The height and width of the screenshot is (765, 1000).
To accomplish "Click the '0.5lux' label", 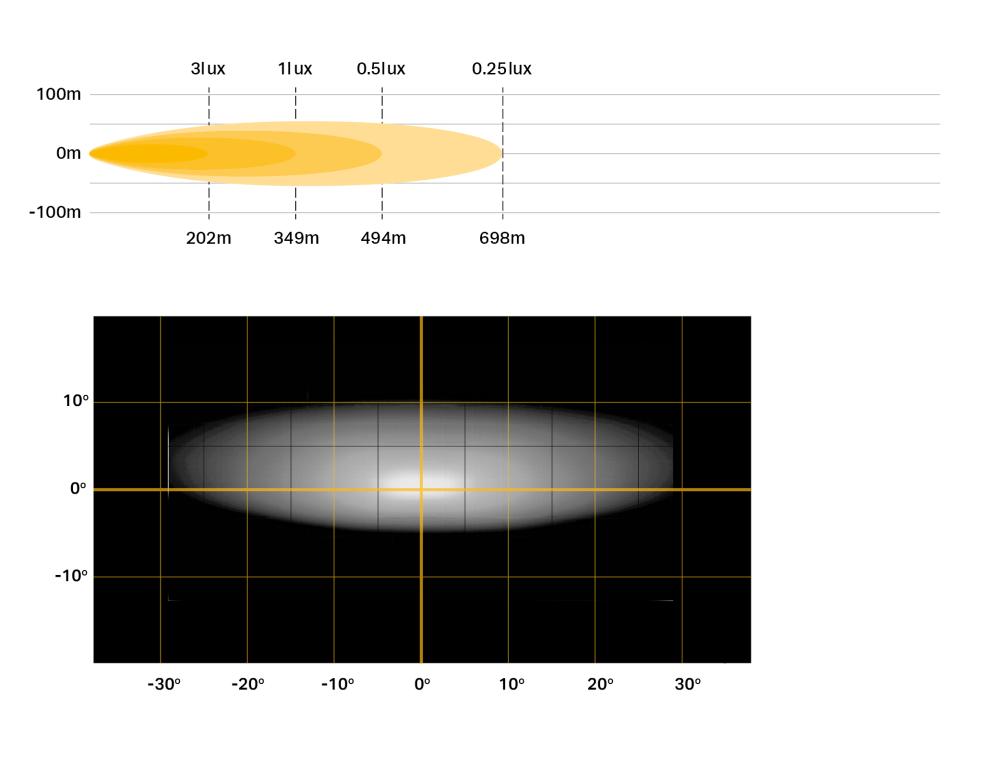I will coord(381,68).
